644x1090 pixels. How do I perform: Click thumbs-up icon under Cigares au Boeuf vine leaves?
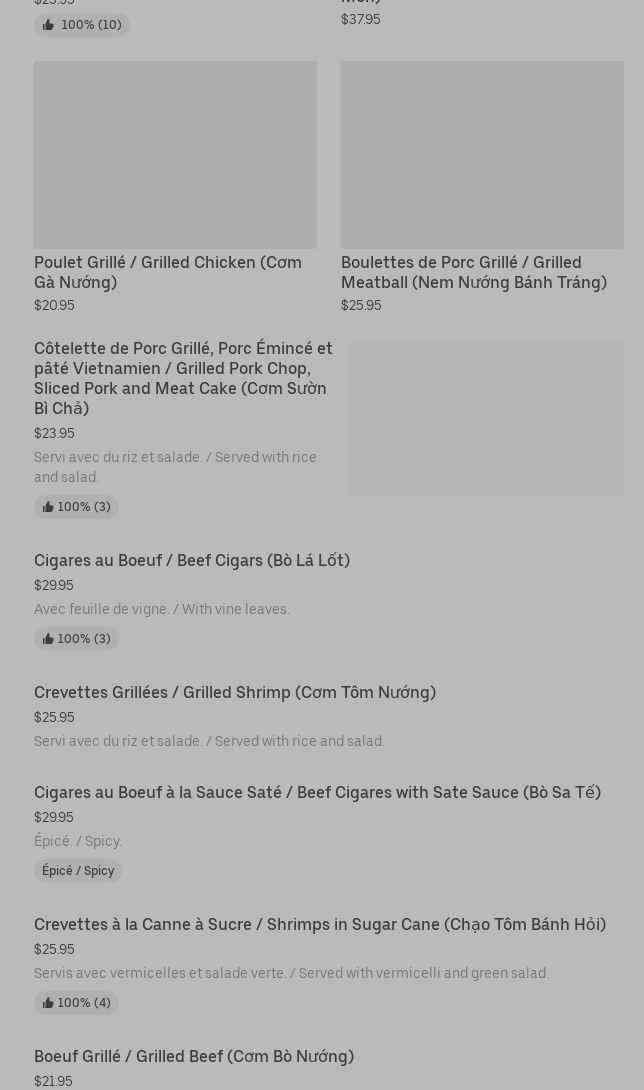(x=48, y=639)
